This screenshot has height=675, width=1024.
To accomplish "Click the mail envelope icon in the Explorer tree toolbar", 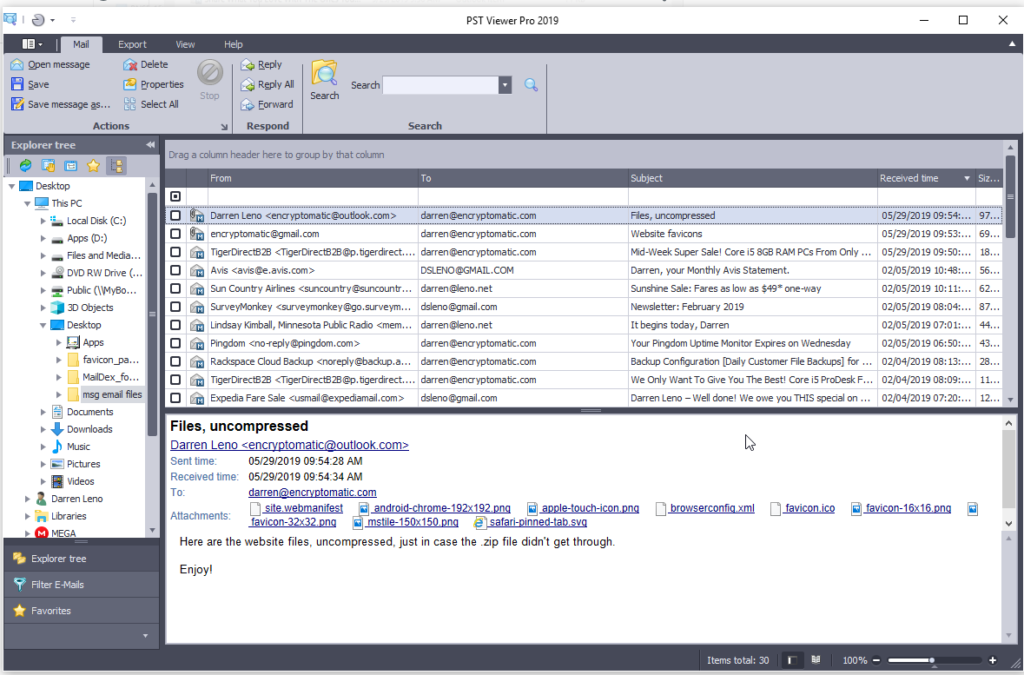I will 71,166.
